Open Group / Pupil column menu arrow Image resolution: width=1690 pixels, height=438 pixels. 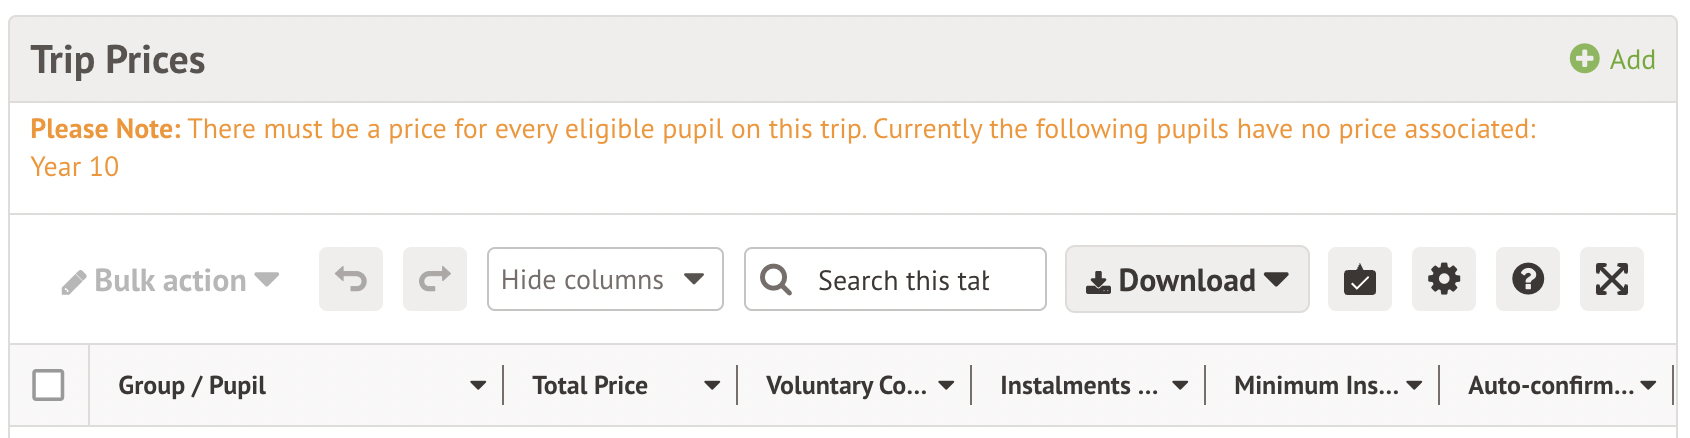(478, 386)
